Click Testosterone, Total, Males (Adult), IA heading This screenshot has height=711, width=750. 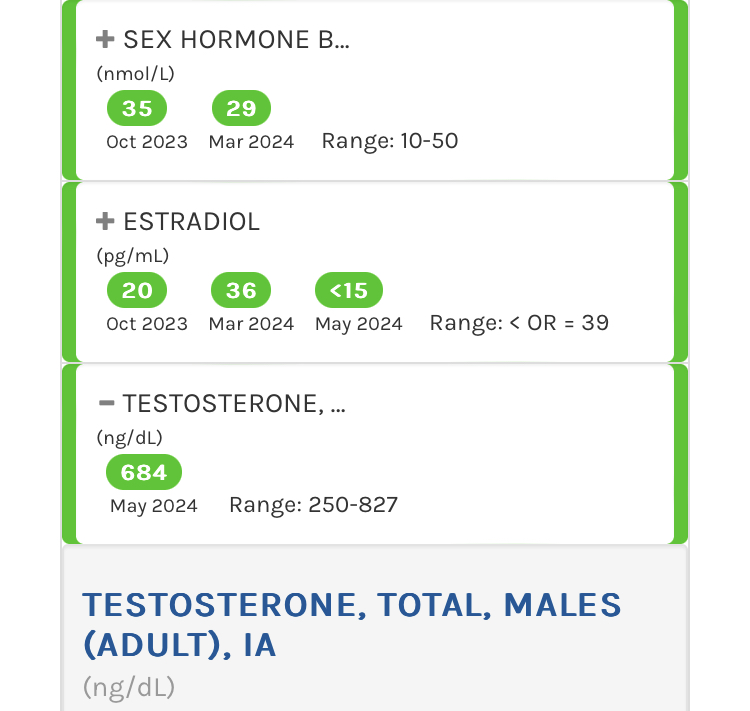tap(352, 625)
